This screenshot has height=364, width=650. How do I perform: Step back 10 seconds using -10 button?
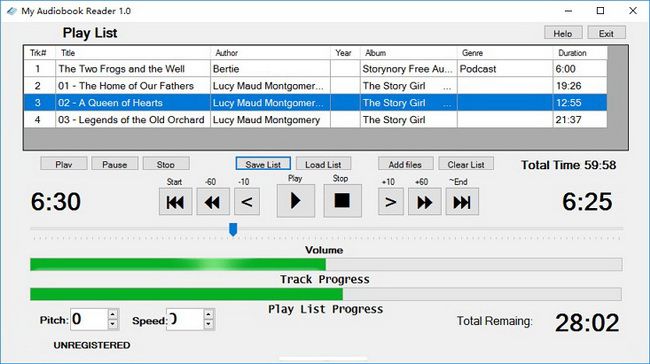247,201
